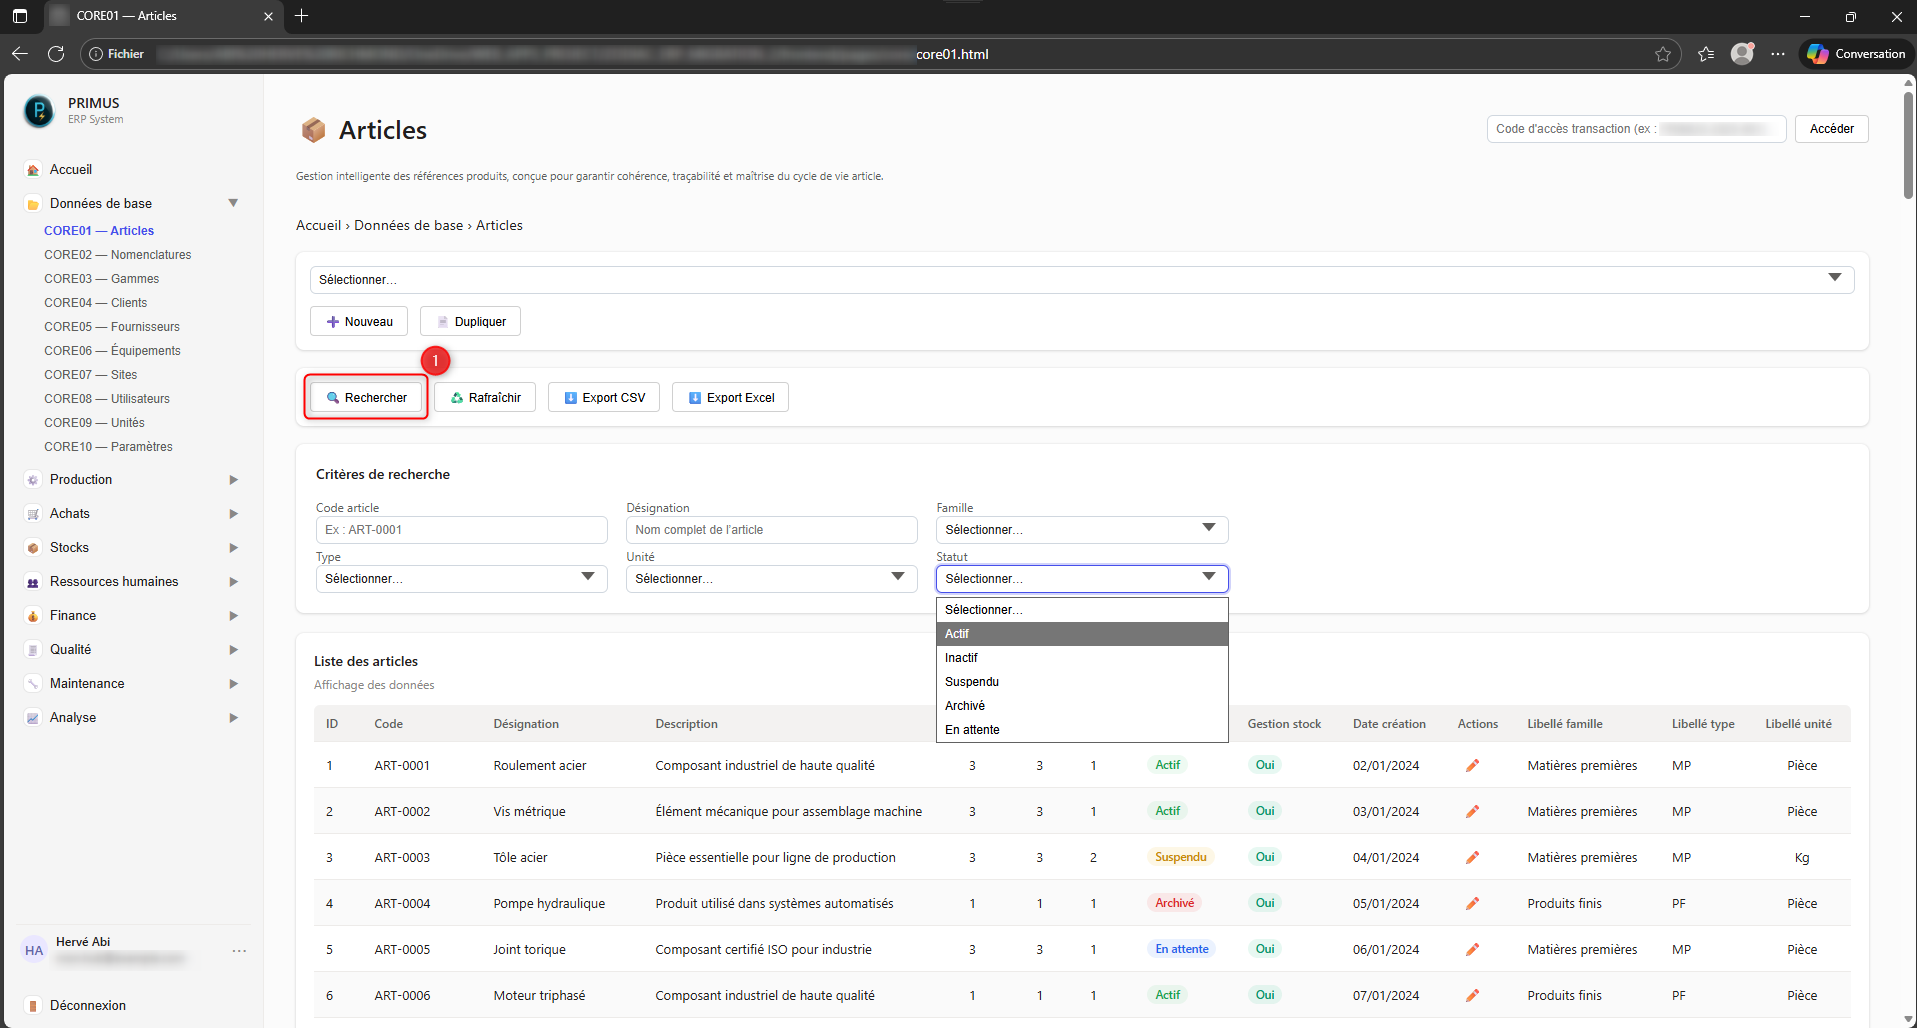Open CORE04 — Clients in sidebar
The height and width of the screenshot is (1028, 1917).
tap(95, 303)
